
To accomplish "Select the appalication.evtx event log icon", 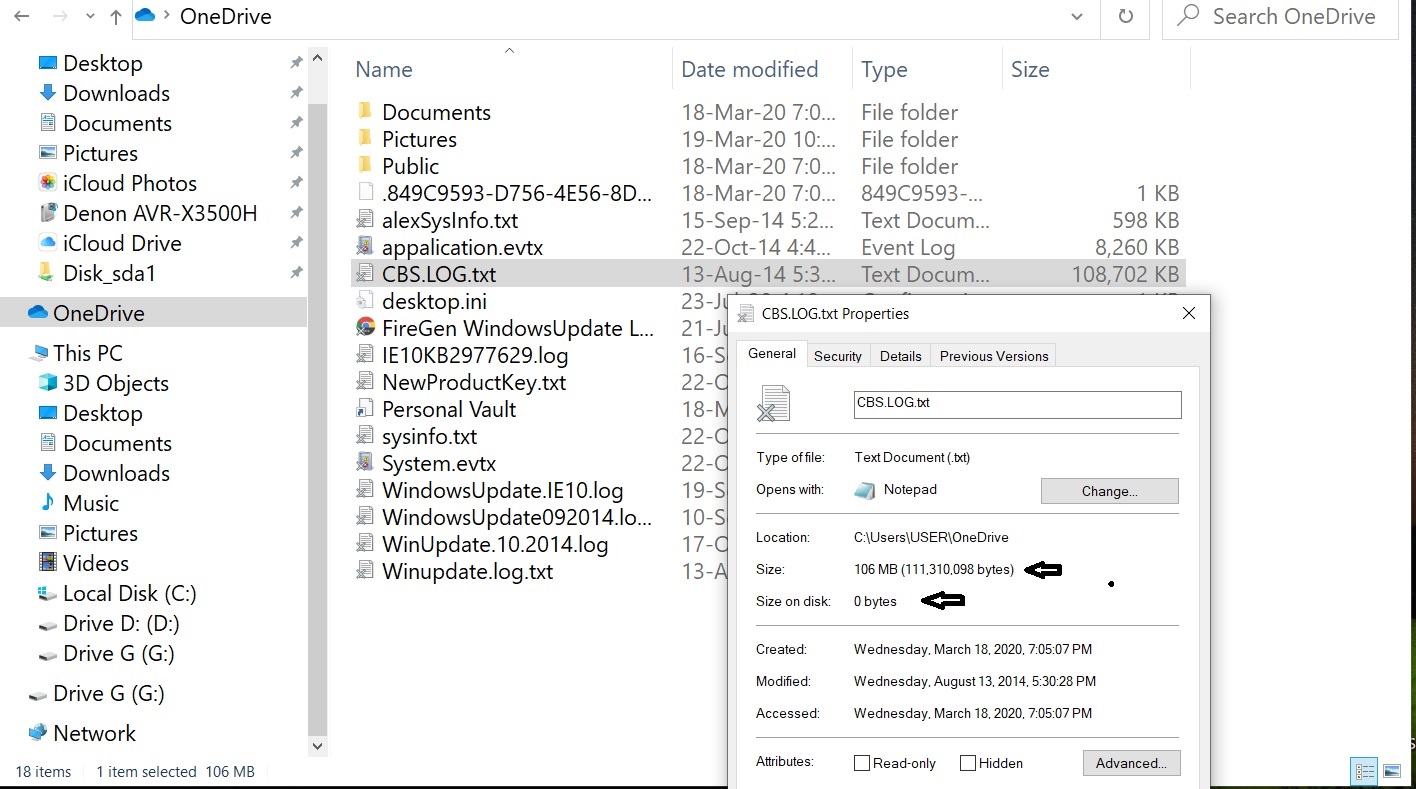I will click(x=366, y=247).
